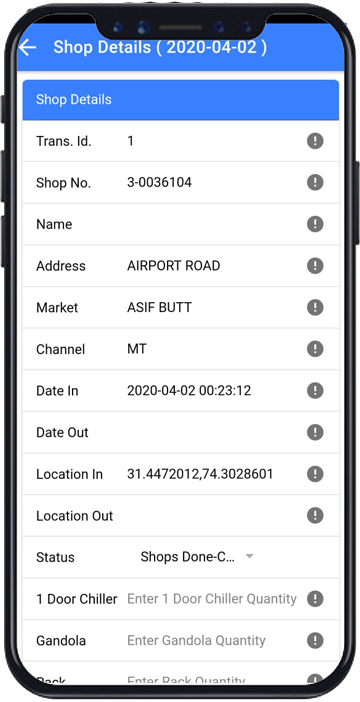Tap the back arrow in header
Viewport: 360px width, 702px height.
(28, 47)
